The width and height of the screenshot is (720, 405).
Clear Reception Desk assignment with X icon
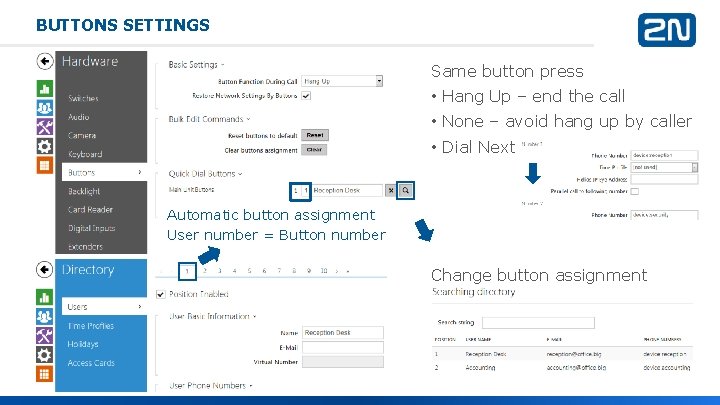(390, 190)
